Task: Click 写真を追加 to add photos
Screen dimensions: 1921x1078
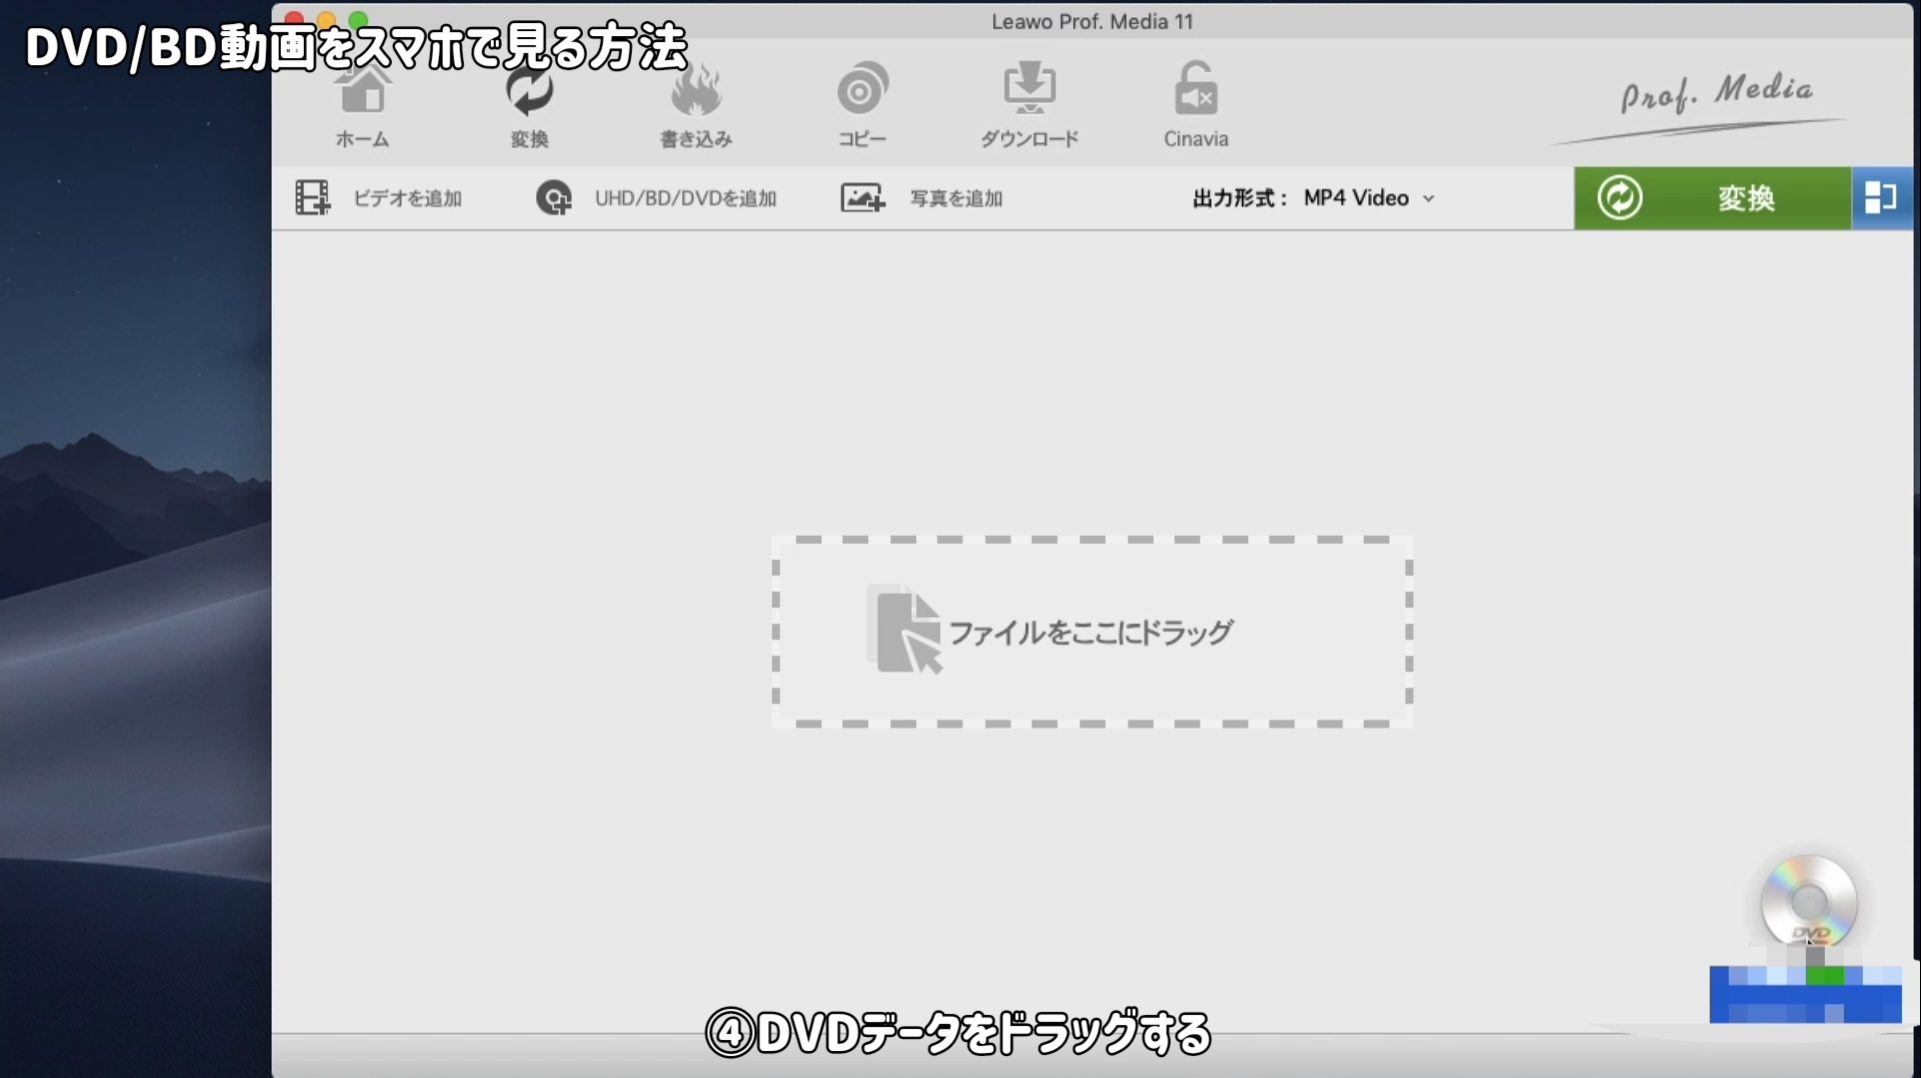Action: pos(922,198)
